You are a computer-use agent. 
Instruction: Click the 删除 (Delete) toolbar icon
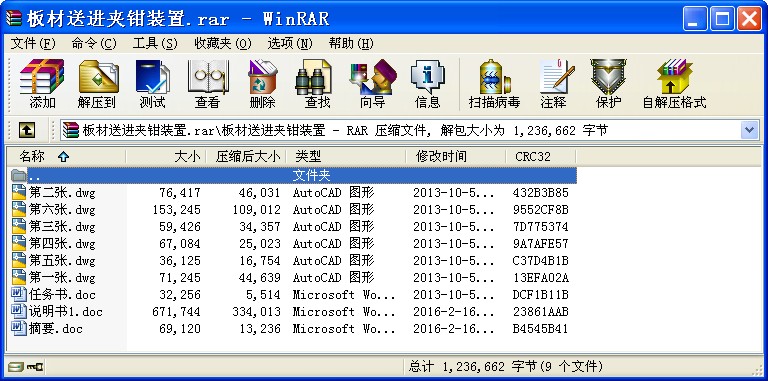(x=263, y=77)
